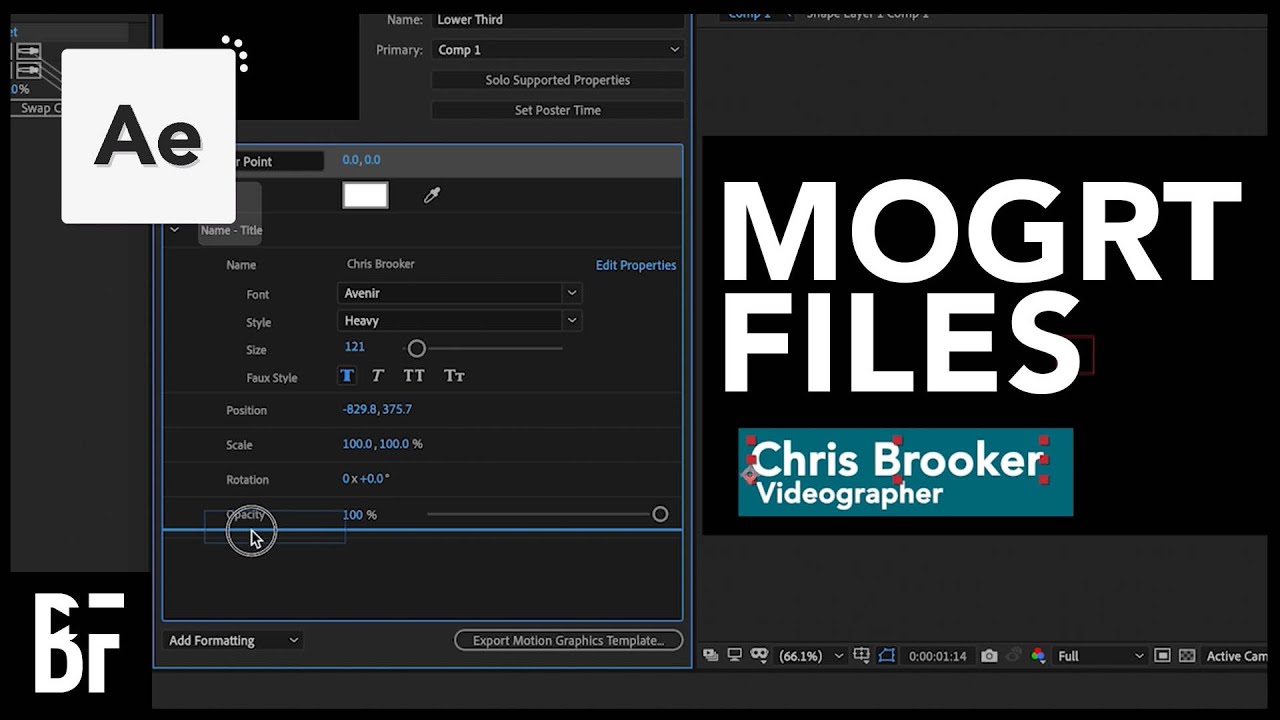Click the Chris Brooker name text field
The image size is (1280, 720).
click(381, 264)
